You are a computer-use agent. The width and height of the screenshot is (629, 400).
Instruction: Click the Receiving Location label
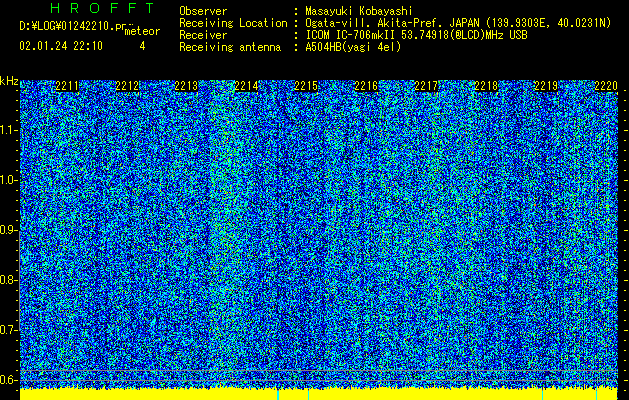pyautogui.click(x=233, y=23)
